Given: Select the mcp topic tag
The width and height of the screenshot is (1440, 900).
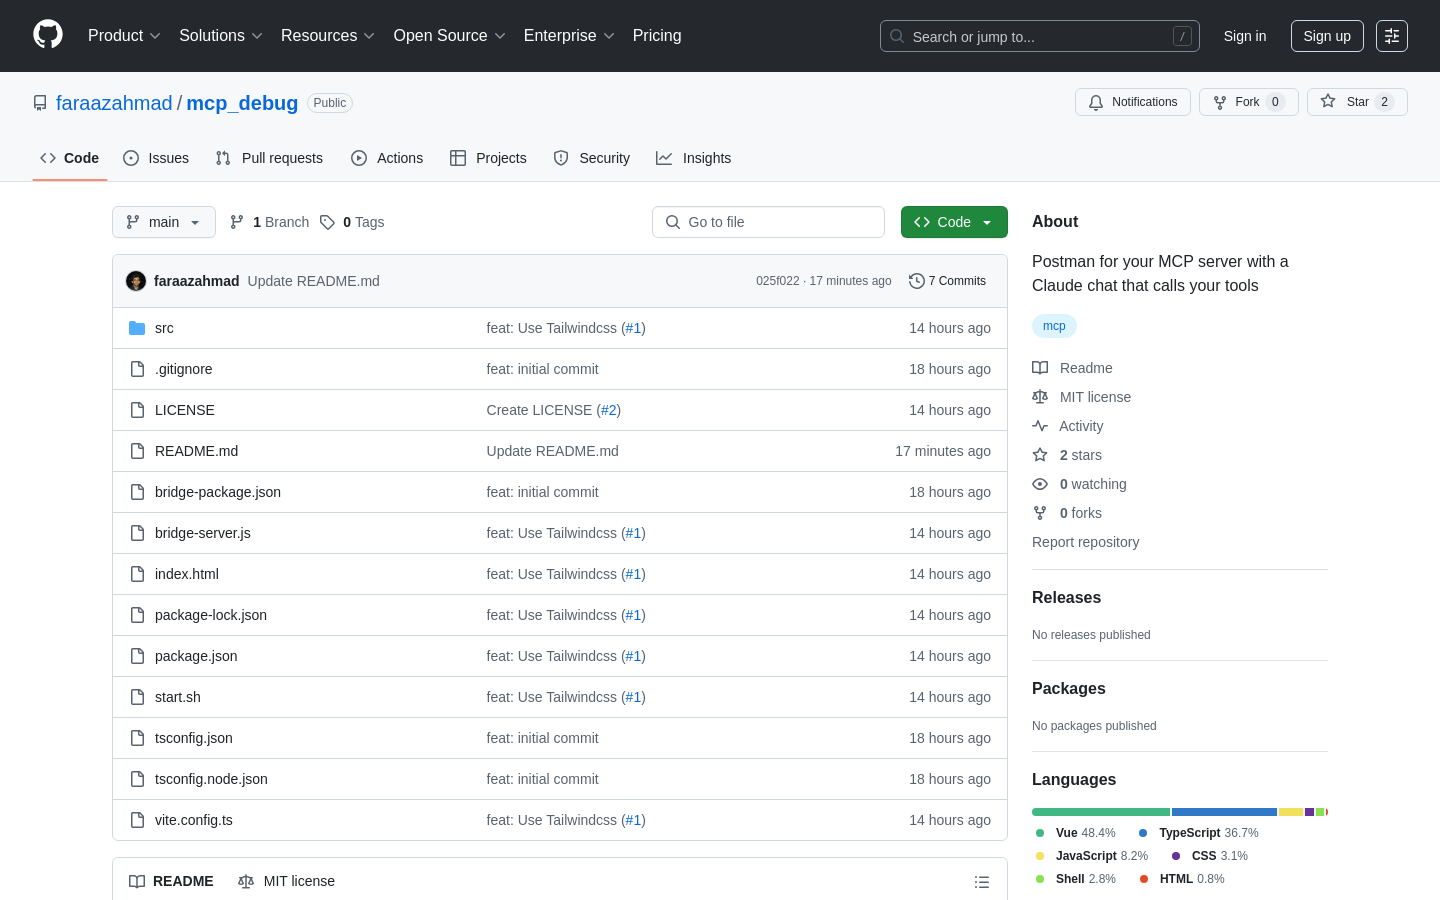Looking at the screenshot, I should [1054, 326].
